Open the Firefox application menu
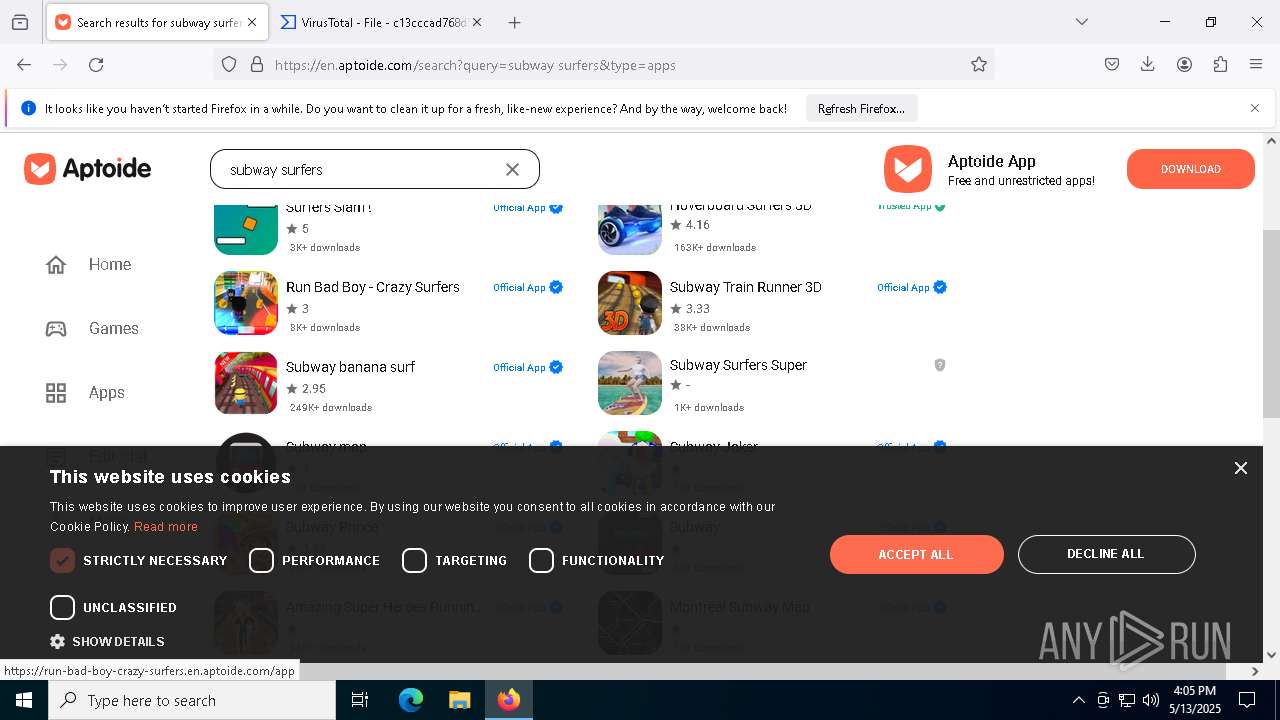The height and width of the screenshot is (720, 1280). pyautogui.click(x=1256, y=64)
